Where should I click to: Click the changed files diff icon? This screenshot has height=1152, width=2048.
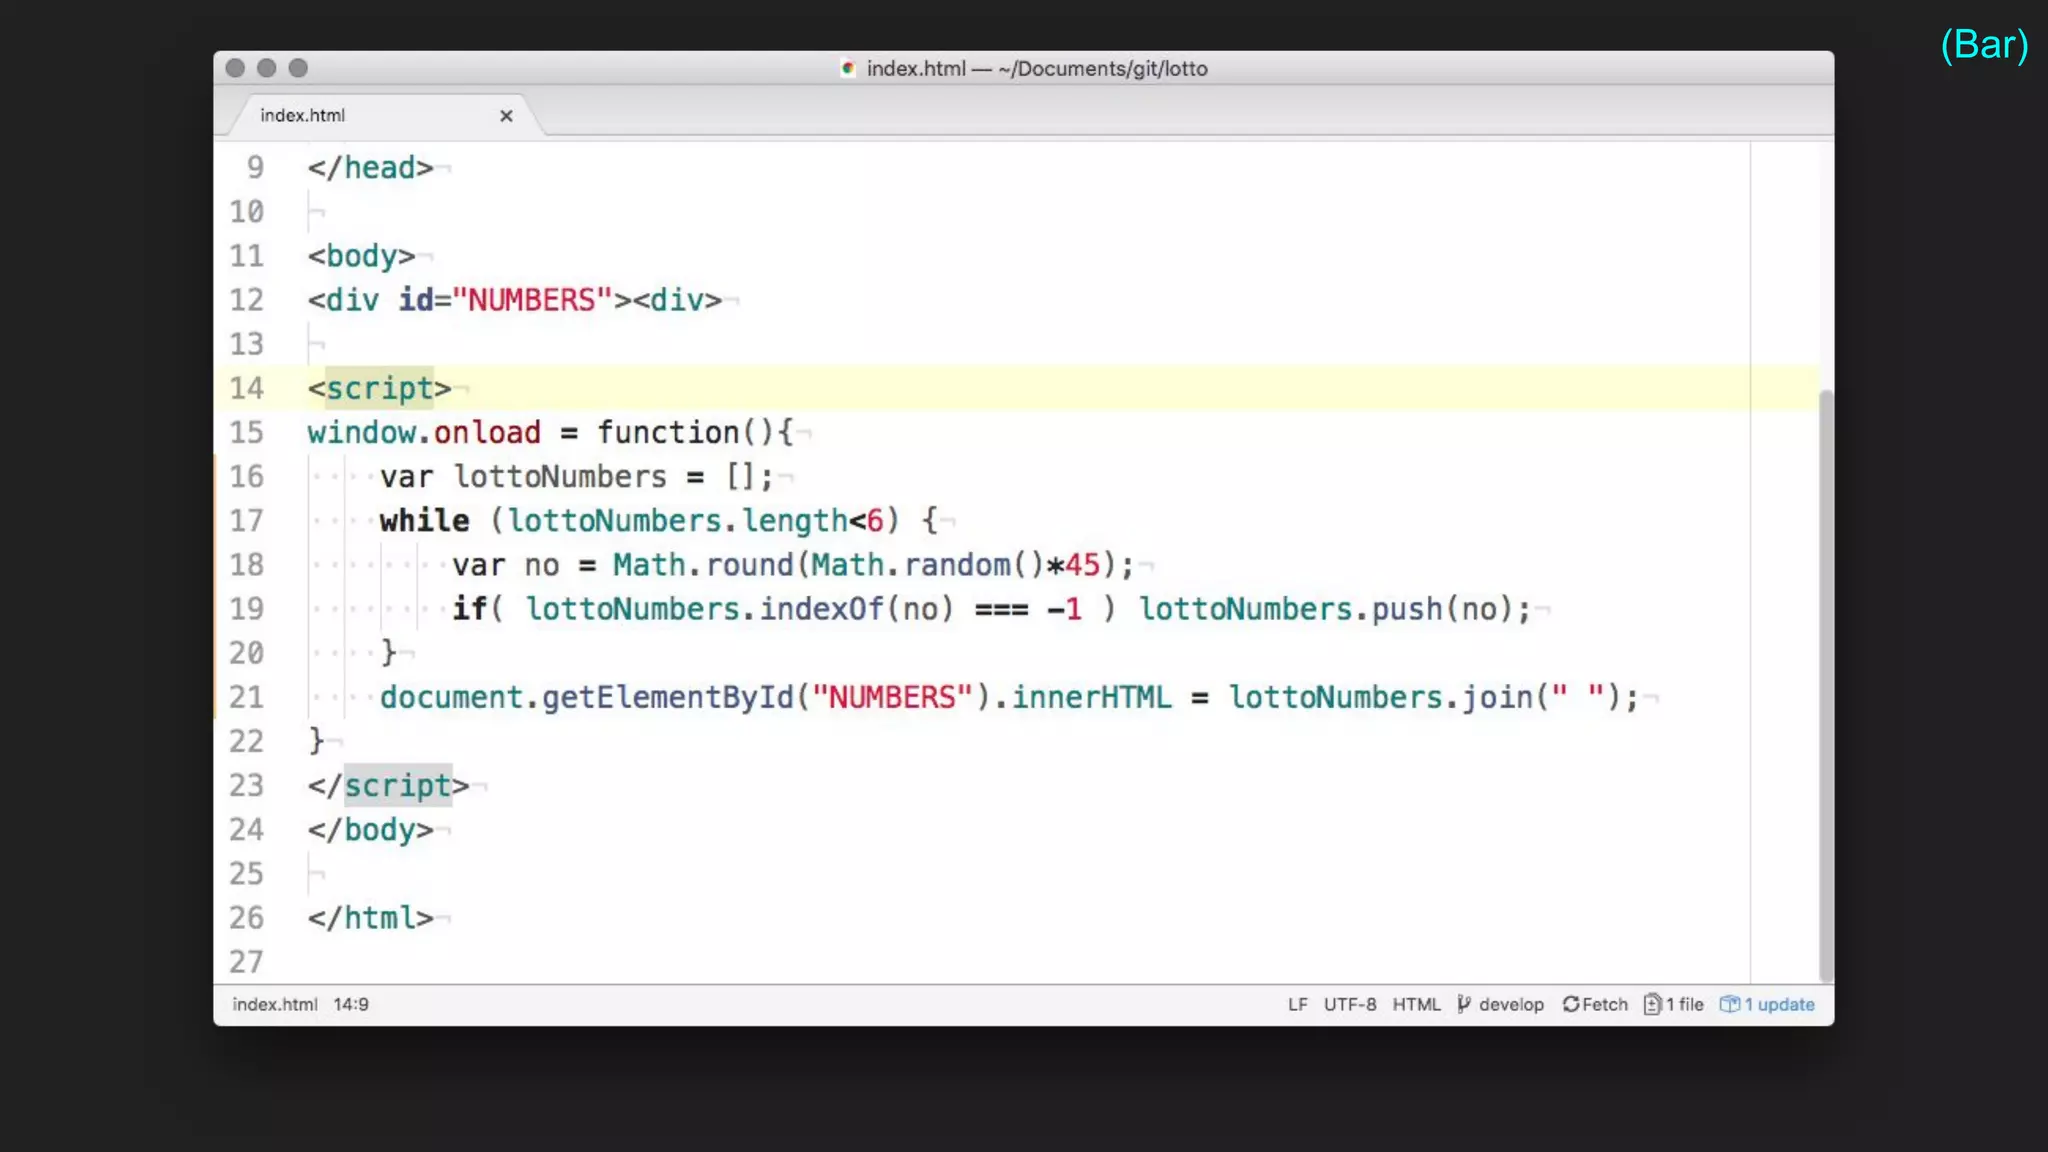coord(1652,1004)
